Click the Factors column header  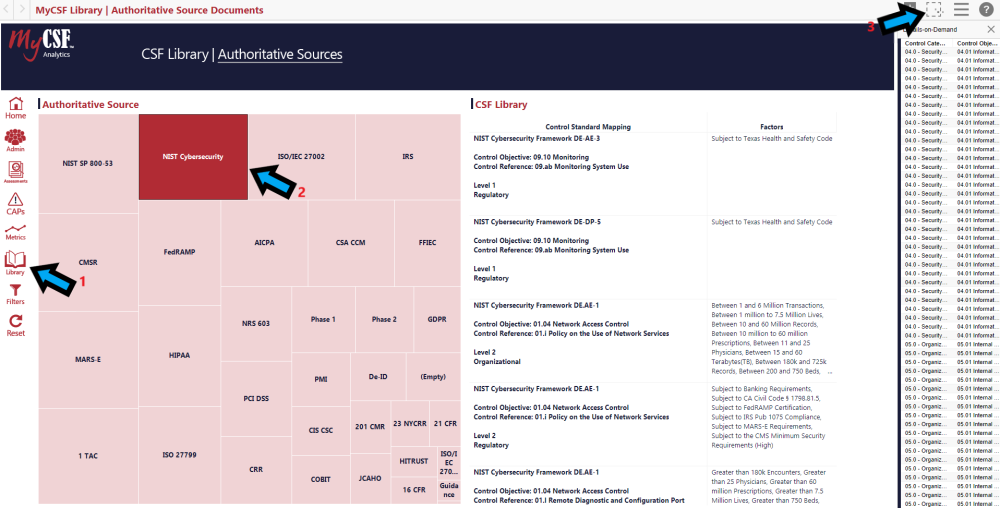click(772, 127)
